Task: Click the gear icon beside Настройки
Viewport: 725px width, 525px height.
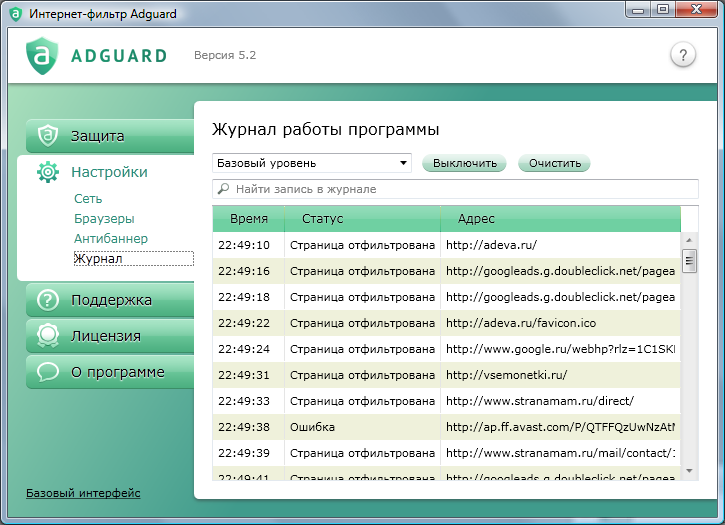Action: (48, 172)
